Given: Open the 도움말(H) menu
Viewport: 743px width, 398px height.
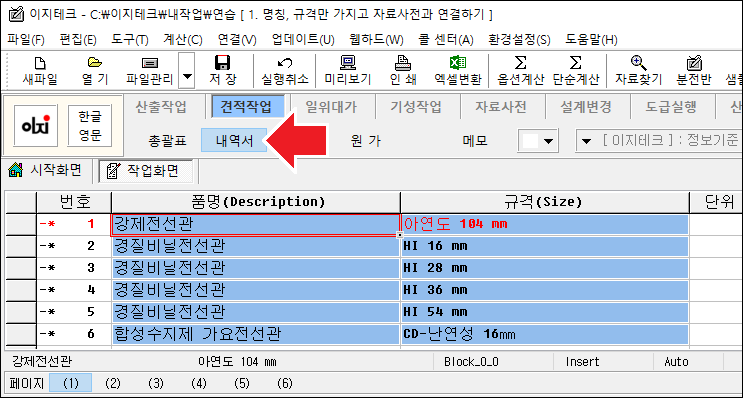Looking at the screenshot, I should (x=591, y=40).
